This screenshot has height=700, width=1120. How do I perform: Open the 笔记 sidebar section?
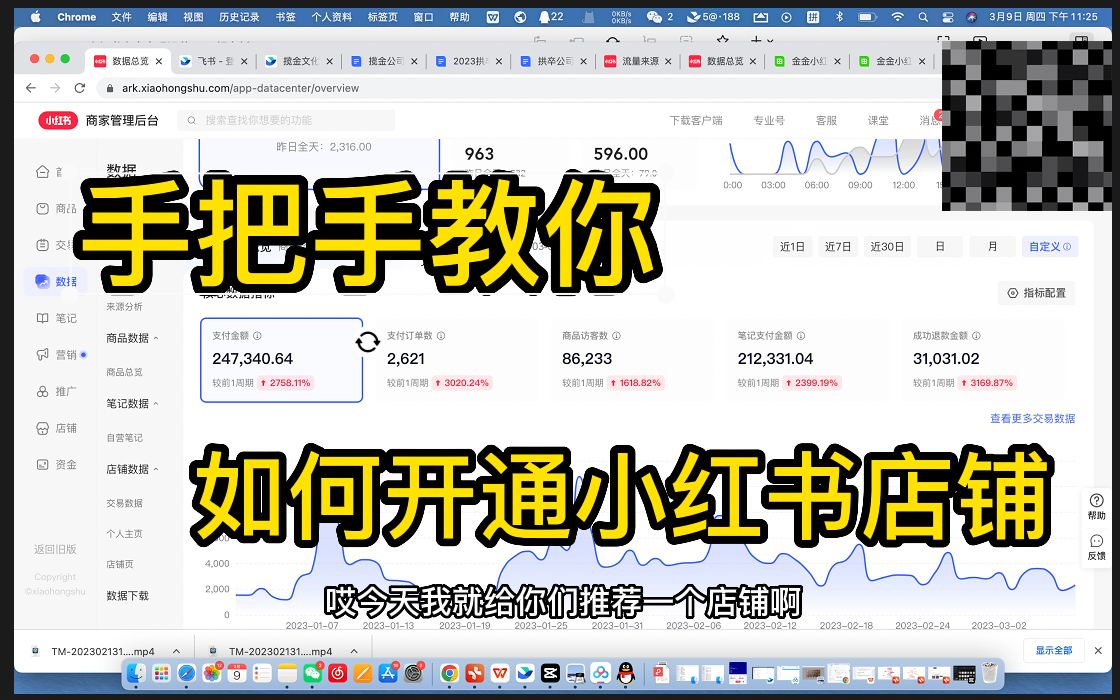55,318
